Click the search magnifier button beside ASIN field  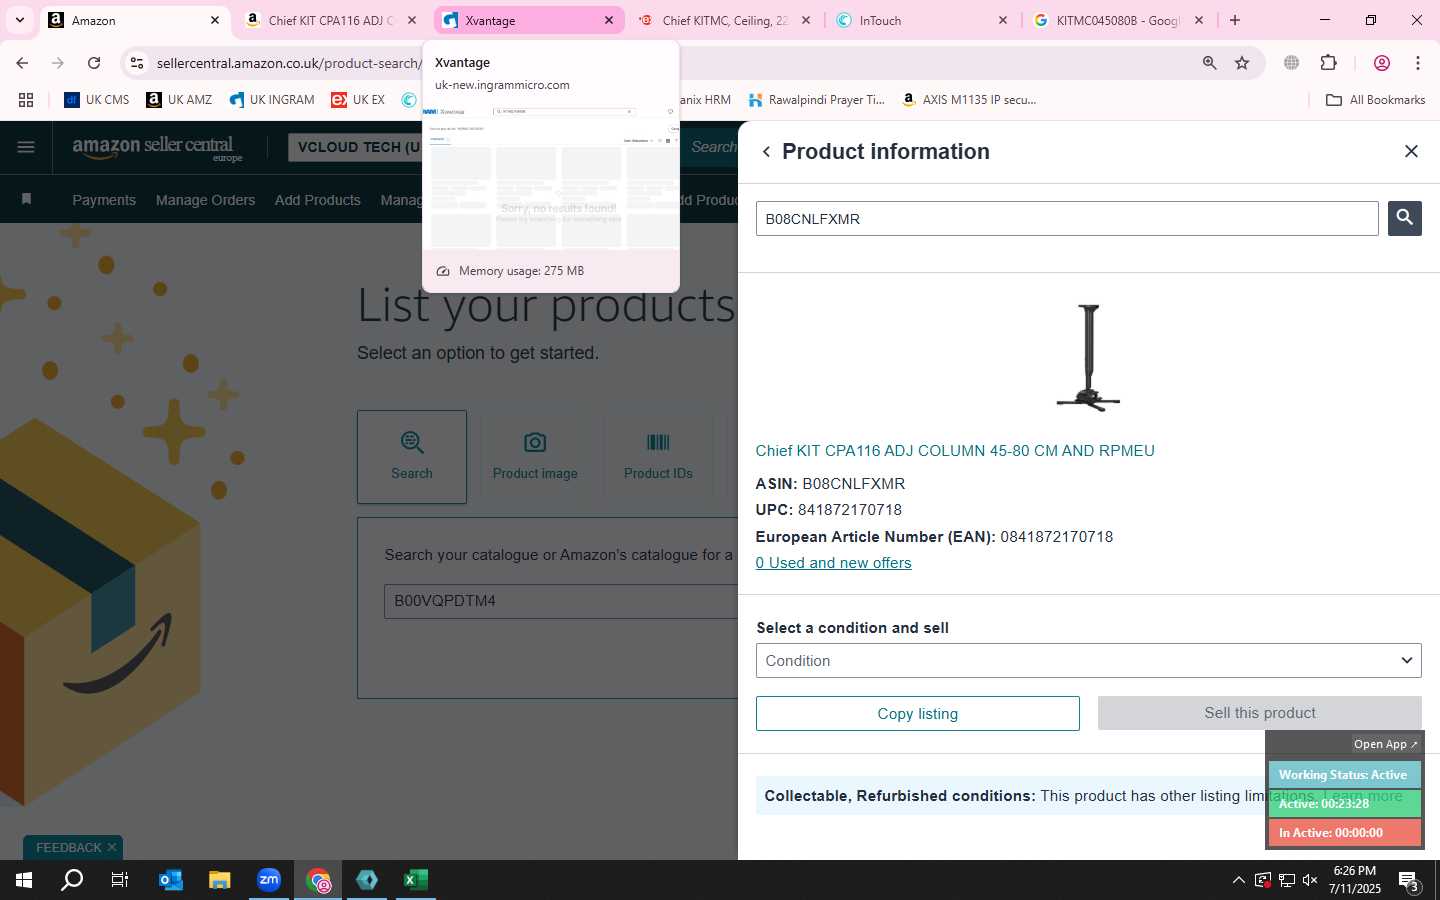[1404, 218]
